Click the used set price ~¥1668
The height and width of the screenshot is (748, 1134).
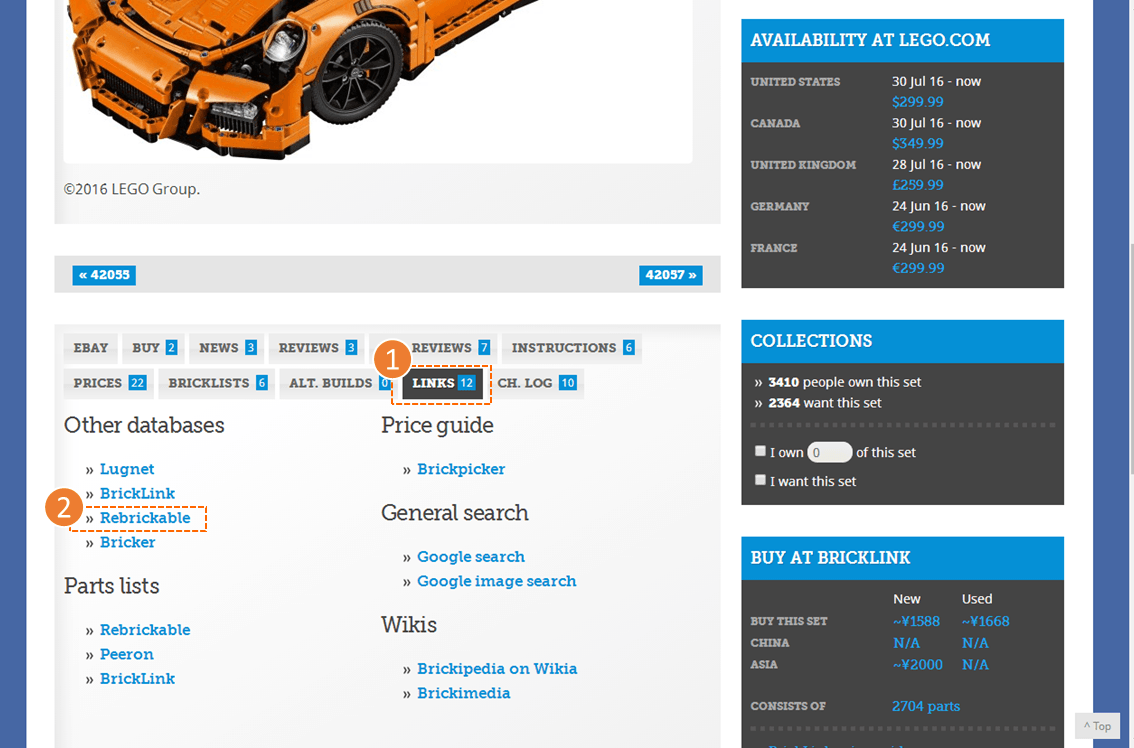pos(985,621)
